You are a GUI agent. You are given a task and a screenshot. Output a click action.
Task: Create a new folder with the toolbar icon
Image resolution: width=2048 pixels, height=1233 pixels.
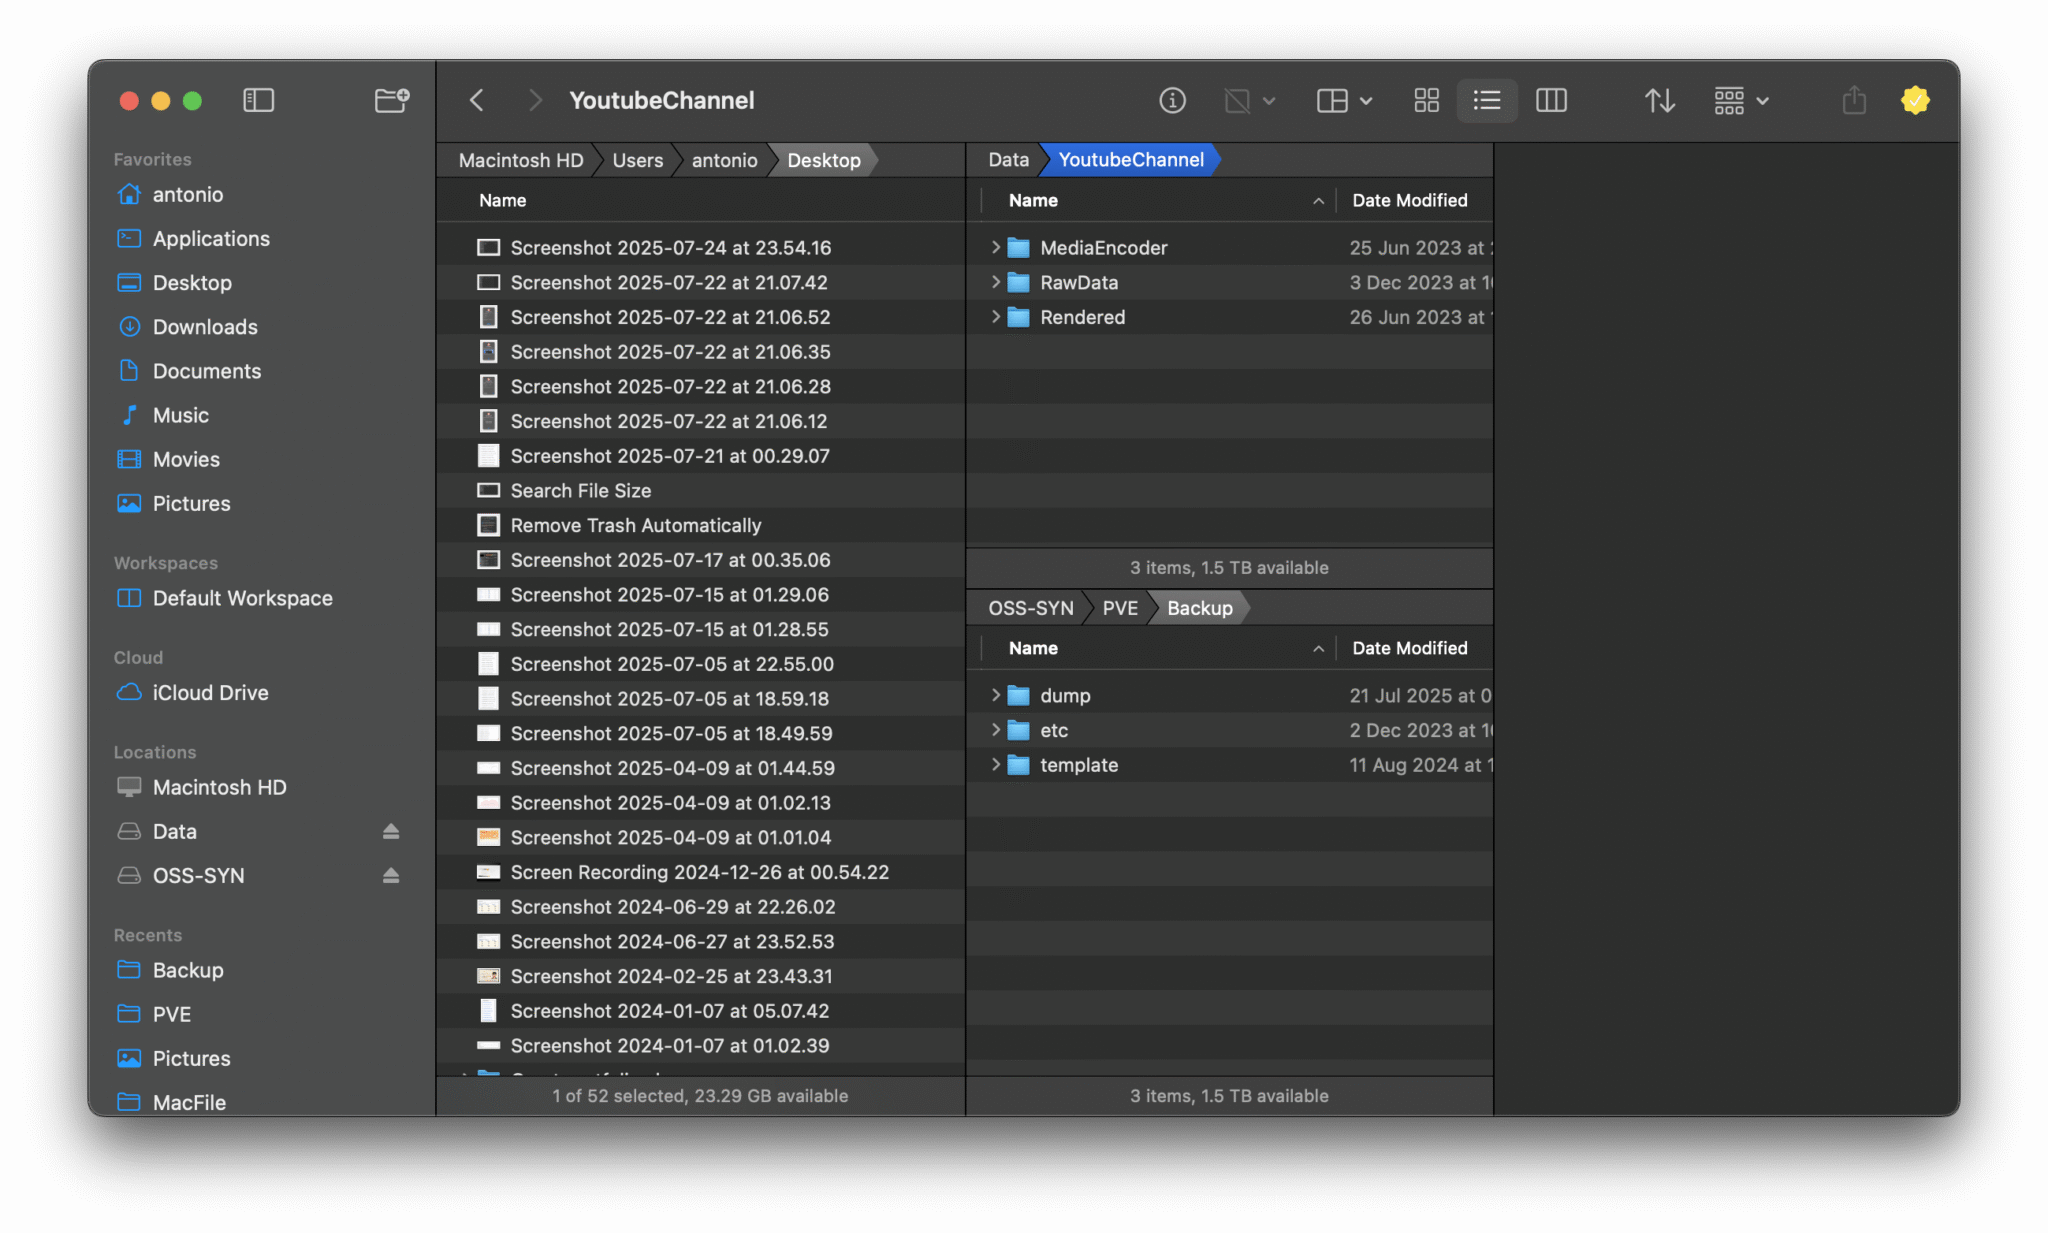391,100
